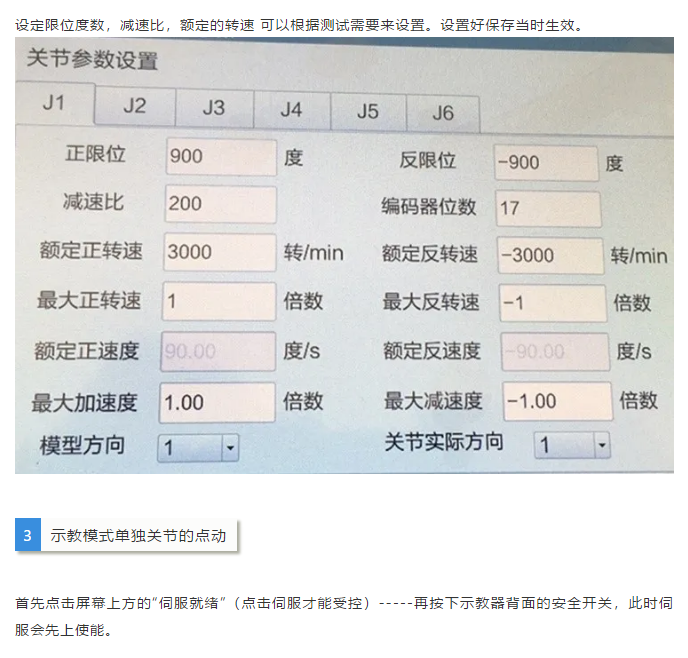The height and width of the screenshot is (658, 688).
Task: Click the 最大反转速 multiplier field
Action: 551,303
